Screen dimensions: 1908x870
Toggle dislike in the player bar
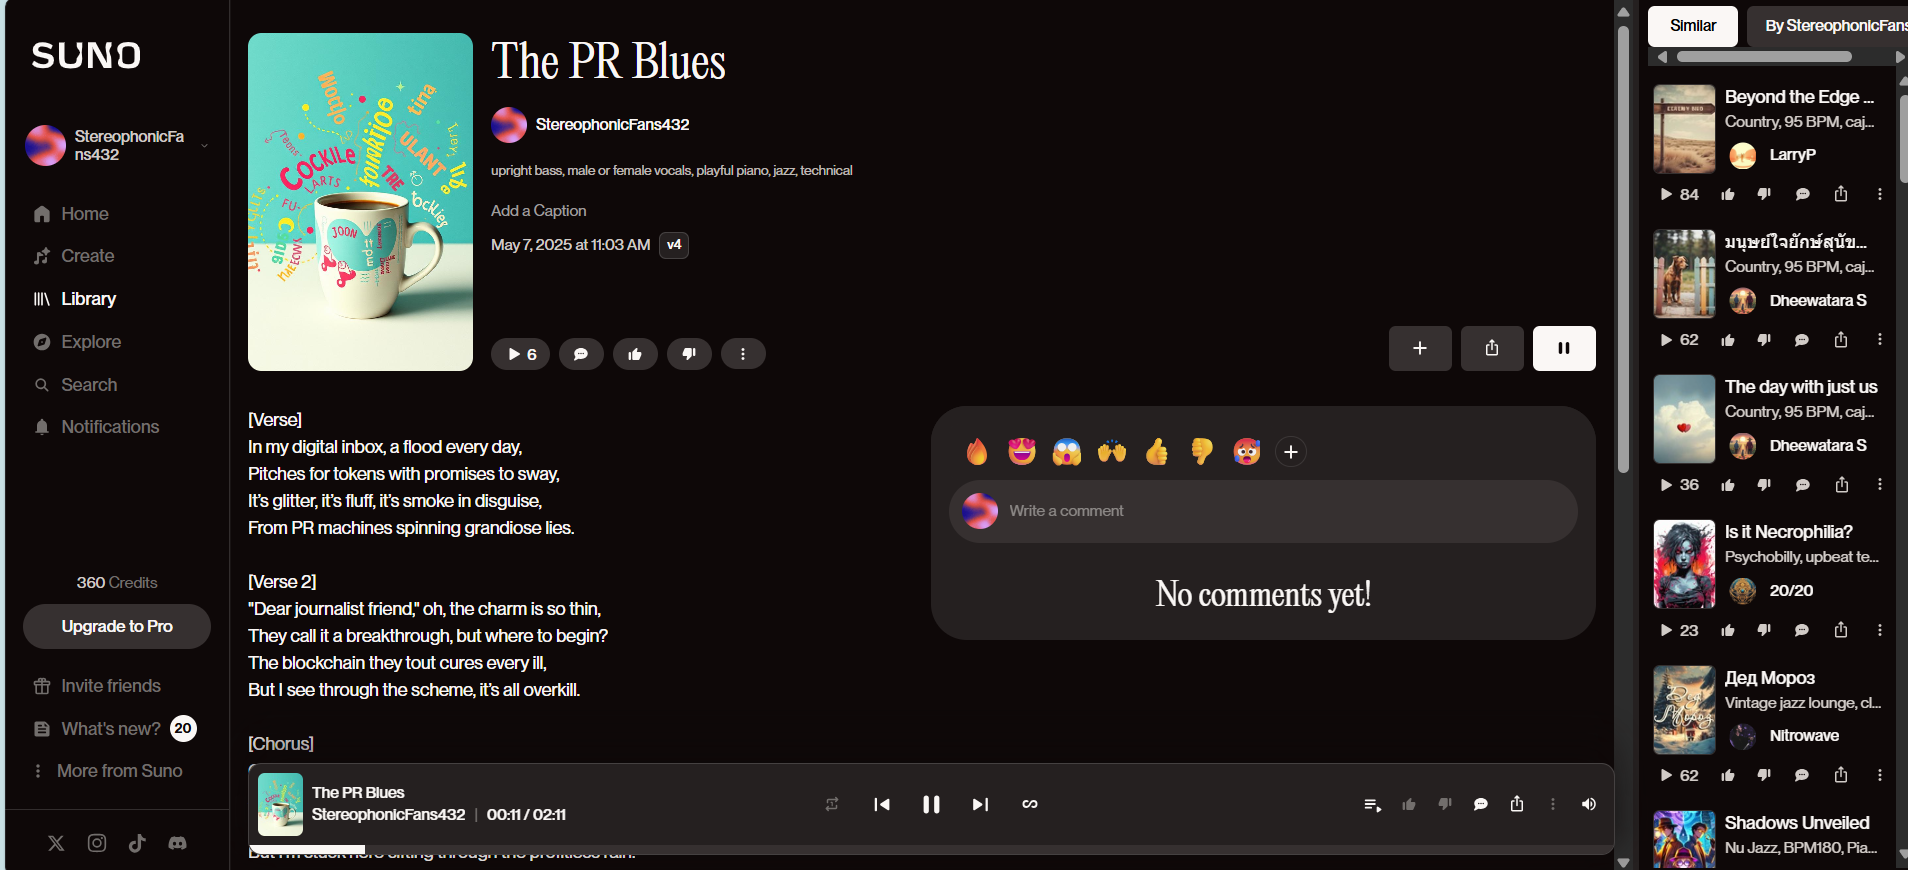(x=1445, y=804)
